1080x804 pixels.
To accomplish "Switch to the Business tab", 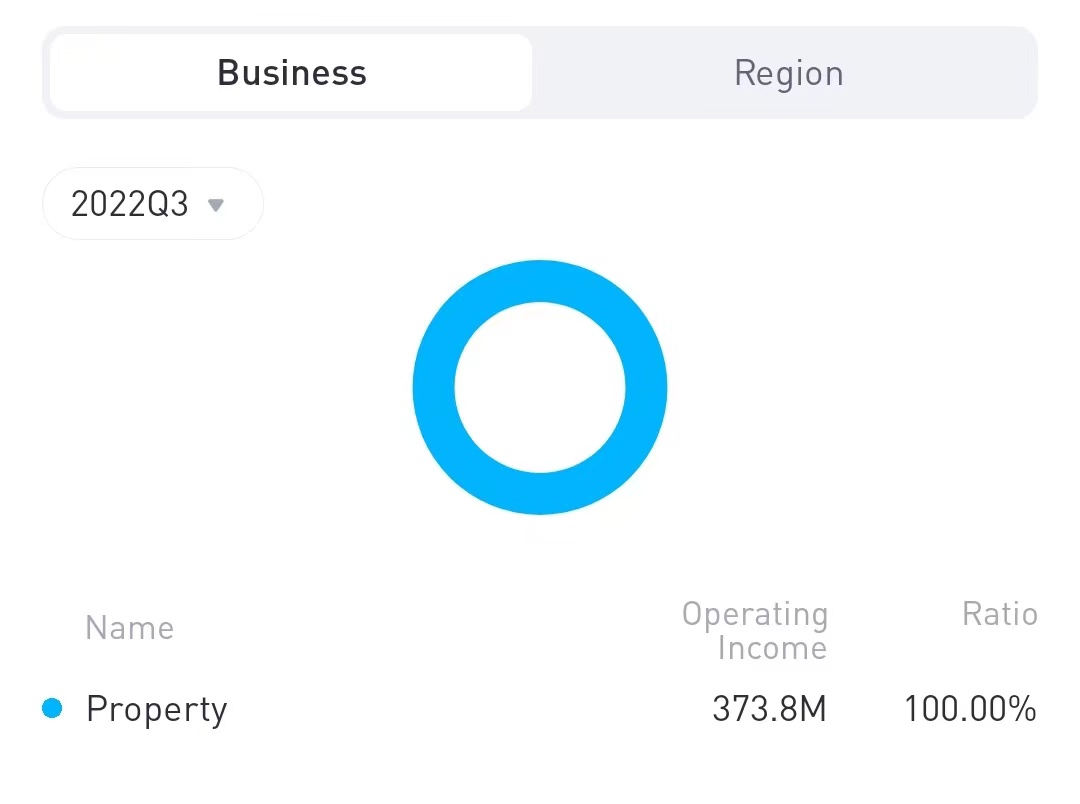I will (291, 73).
